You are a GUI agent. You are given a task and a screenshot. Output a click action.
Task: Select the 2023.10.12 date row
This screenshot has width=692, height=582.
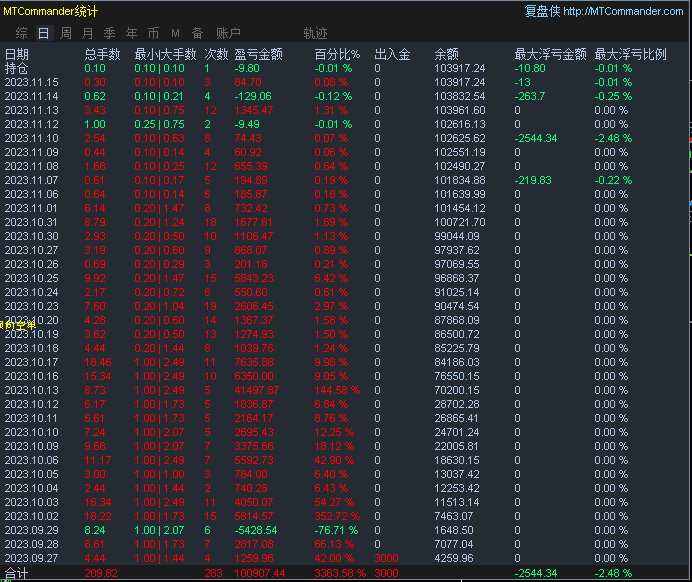coord(31,404)
